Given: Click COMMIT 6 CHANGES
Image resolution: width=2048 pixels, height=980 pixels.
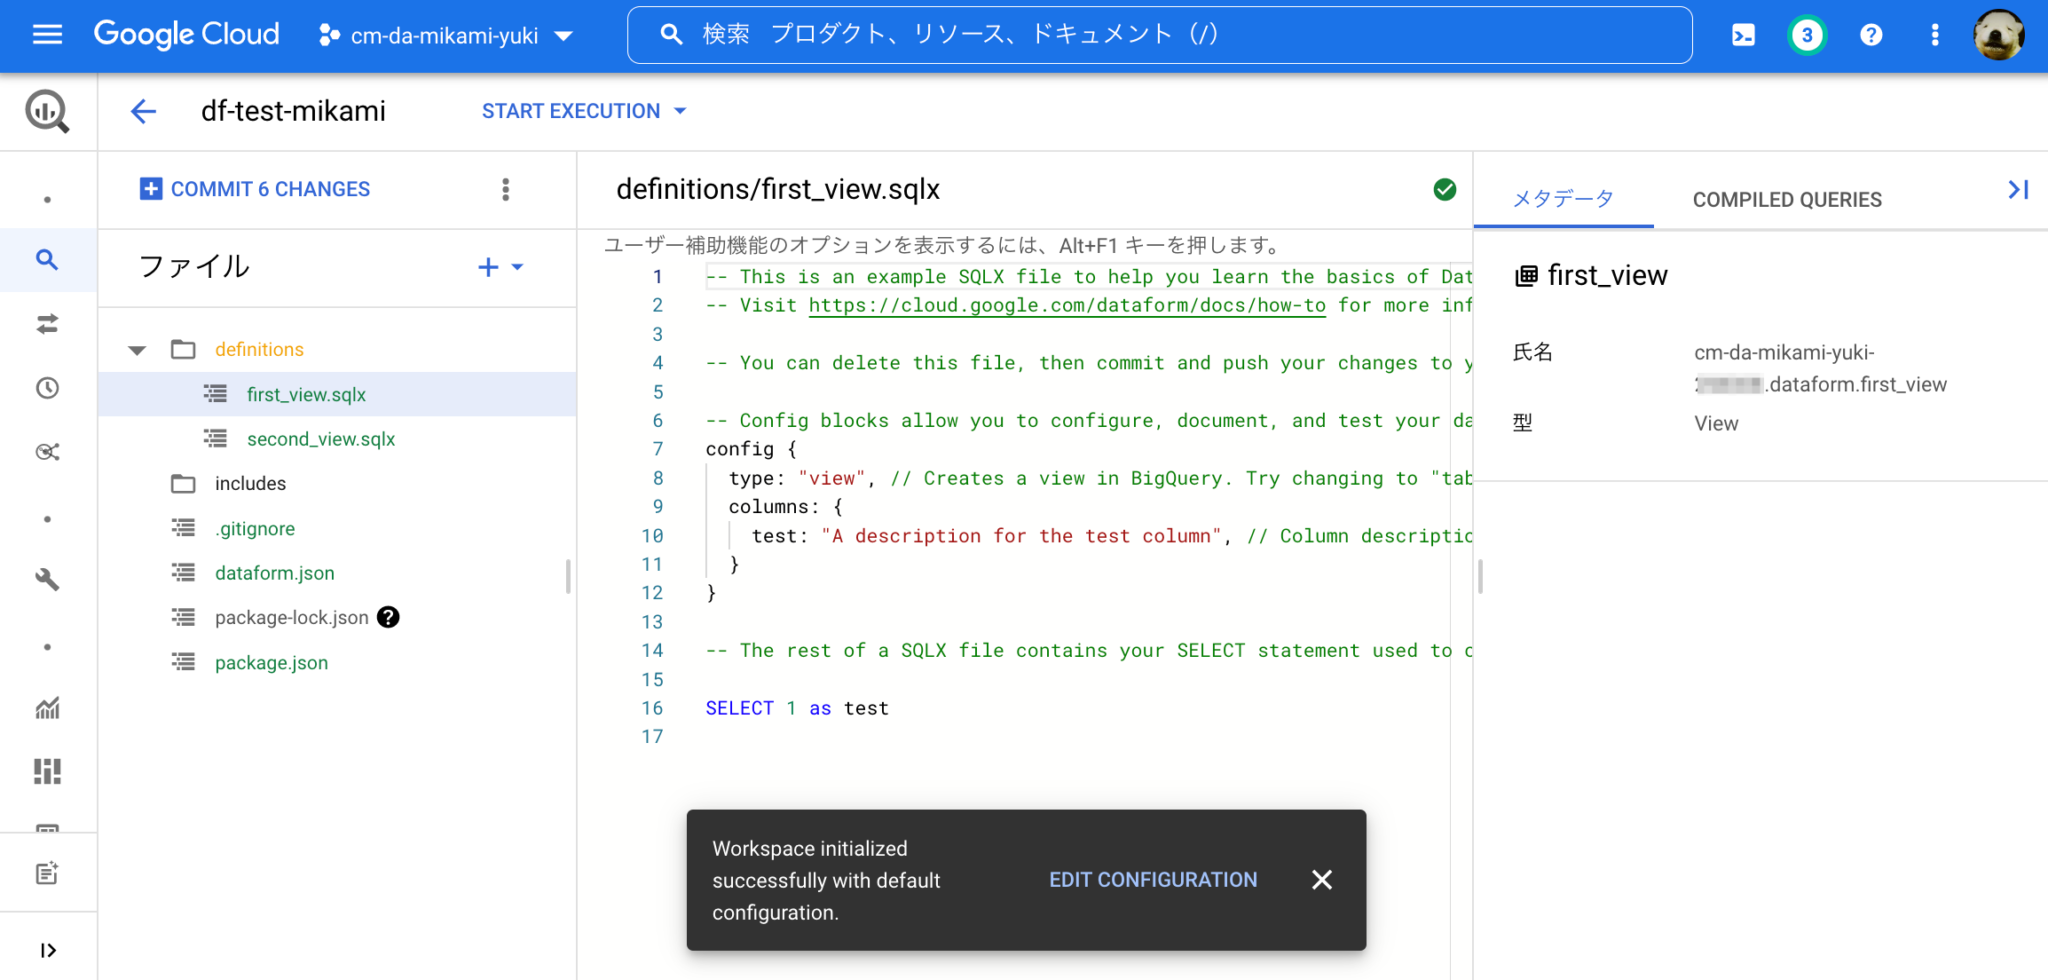Looking at the screenshot, I should point(253,189).
